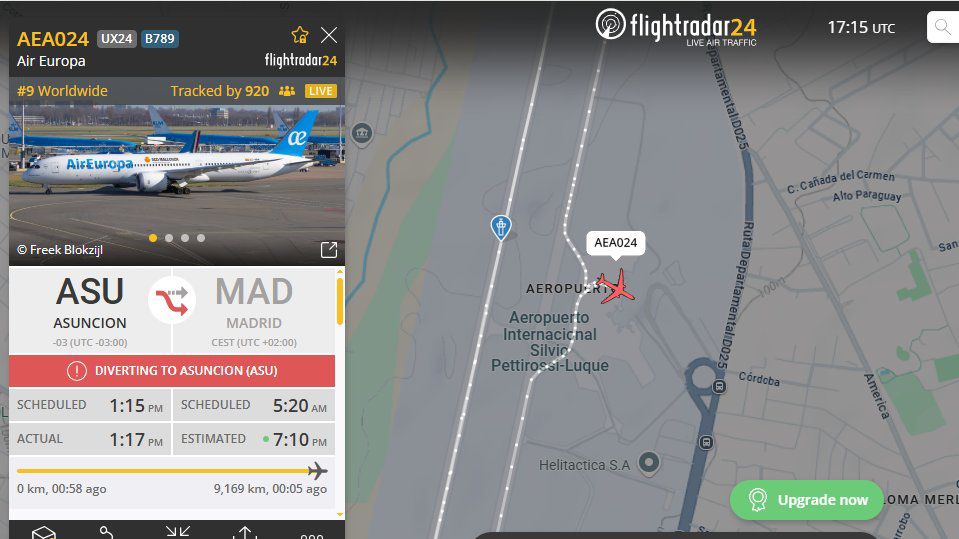Click the search magnifier icon
This screenshot has height=539, width=959.
click(x=942, y=28)
